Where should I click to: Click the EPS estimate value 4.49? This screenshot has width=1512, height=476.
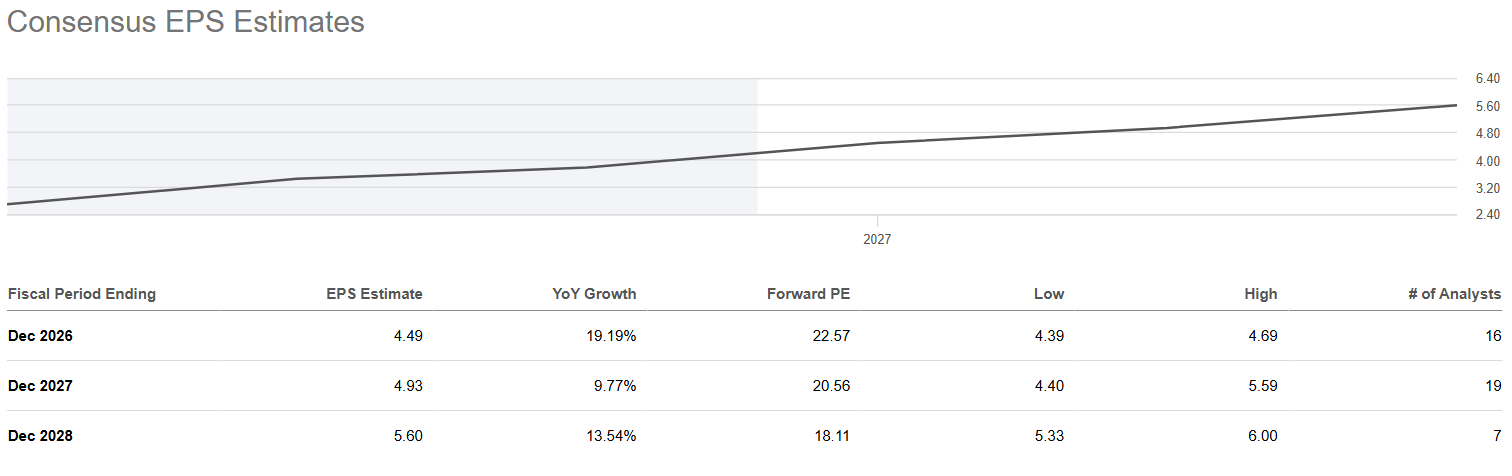408,336
